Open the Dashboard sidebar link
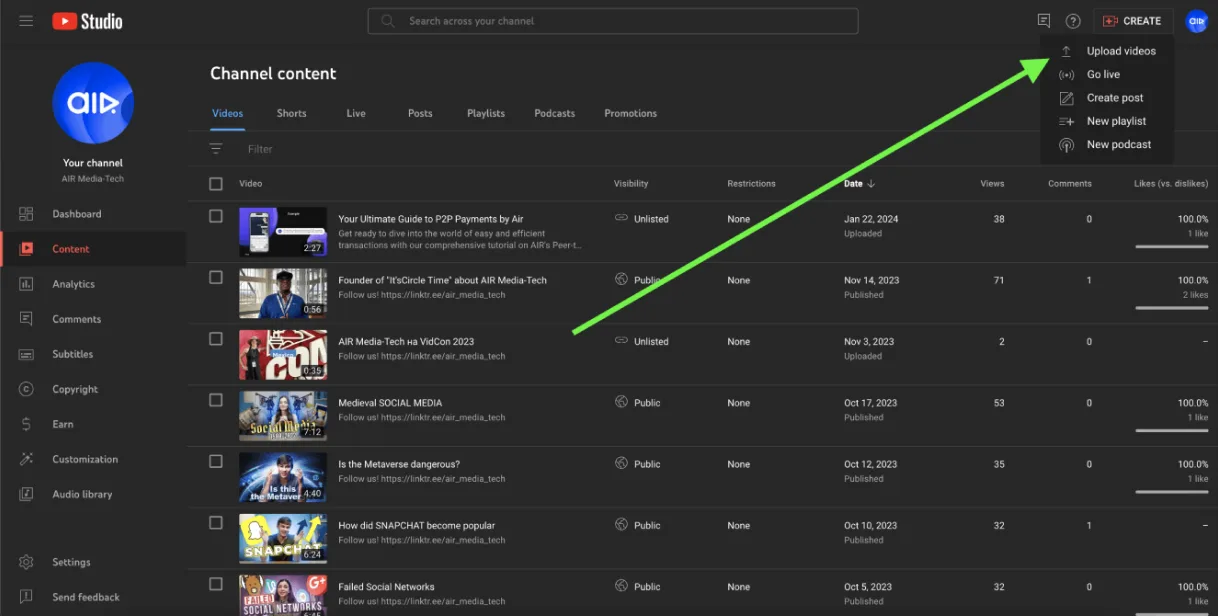The height and width of the screenshot is (616, 1218). tap(93, 214)
